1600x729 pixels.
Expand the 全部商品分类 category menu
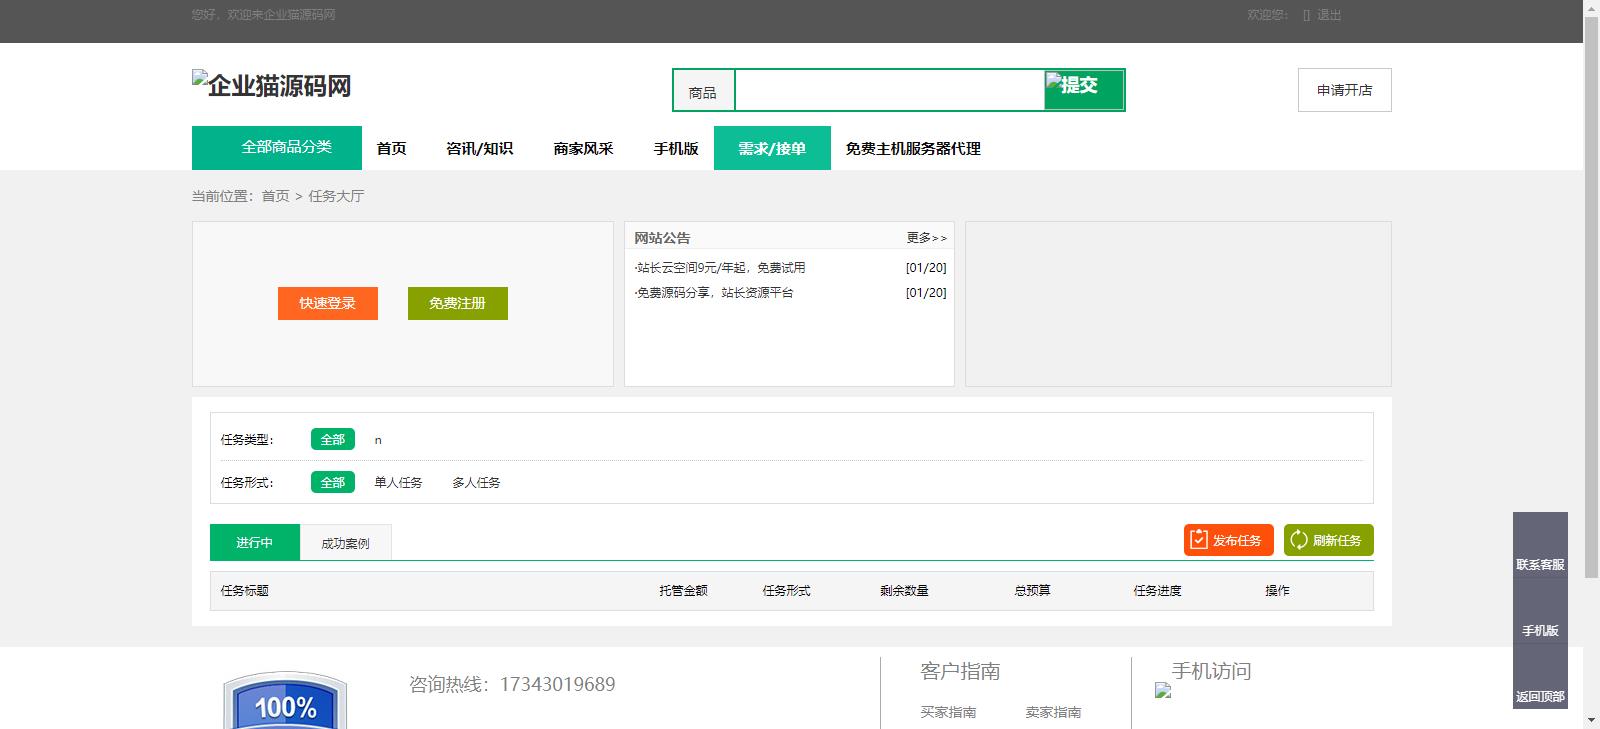tap(277, 147)
